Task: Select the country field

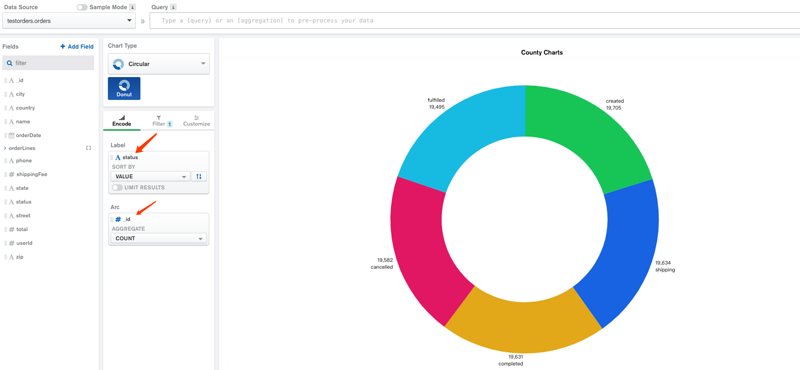Action: coord(25,108)
